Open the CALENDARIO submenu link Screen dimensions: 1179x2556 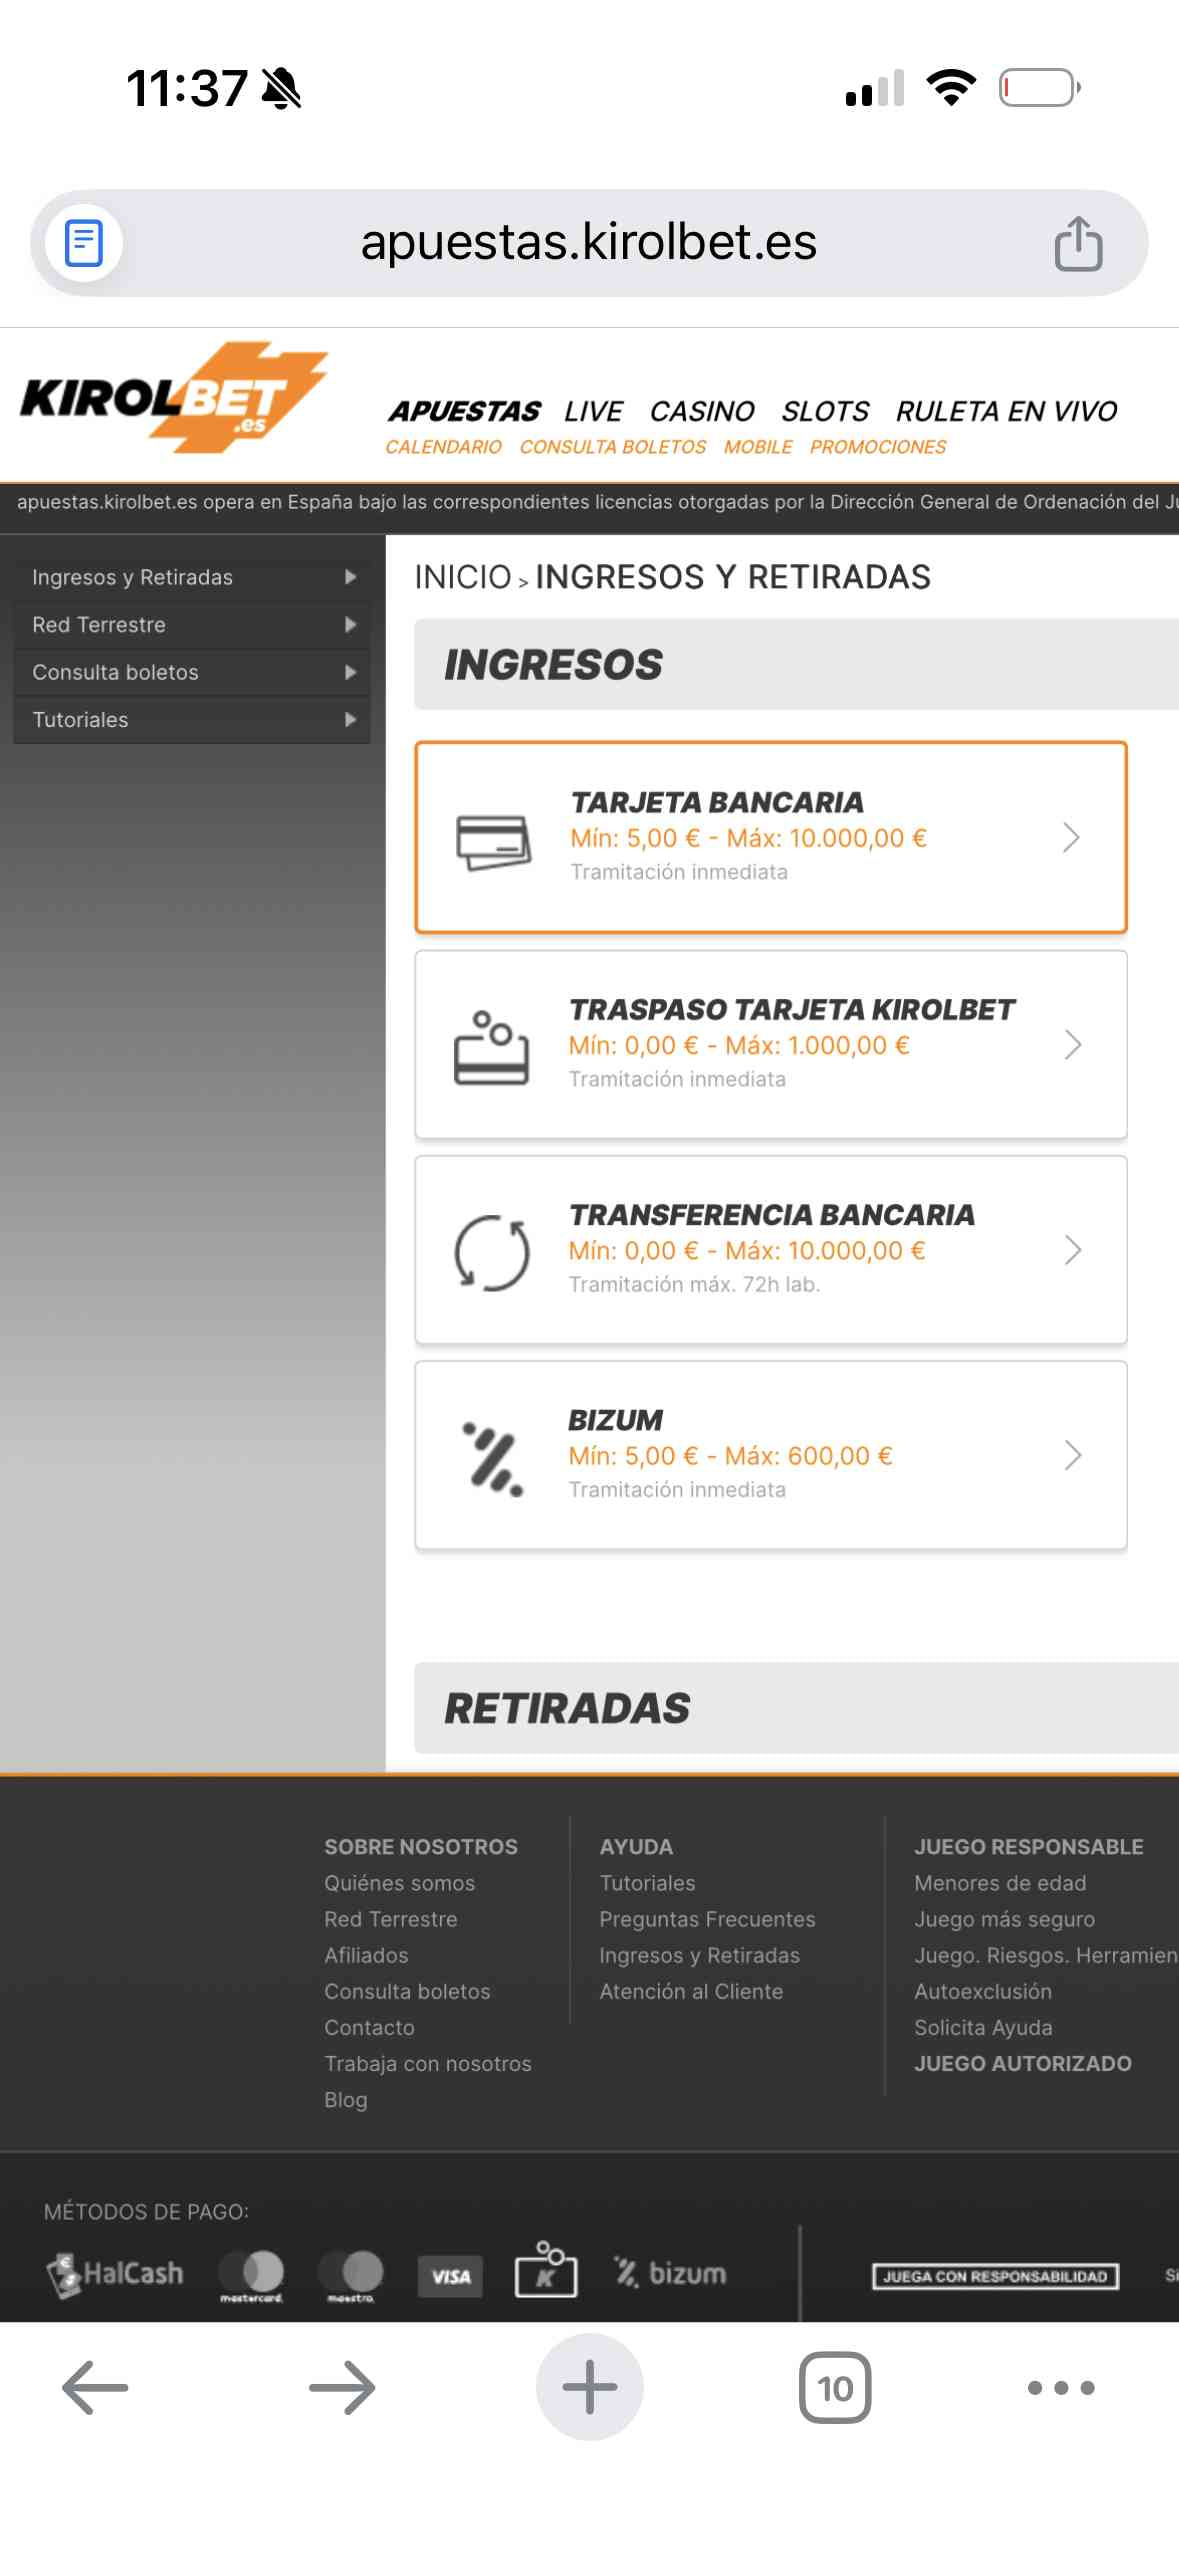[443, 447]
